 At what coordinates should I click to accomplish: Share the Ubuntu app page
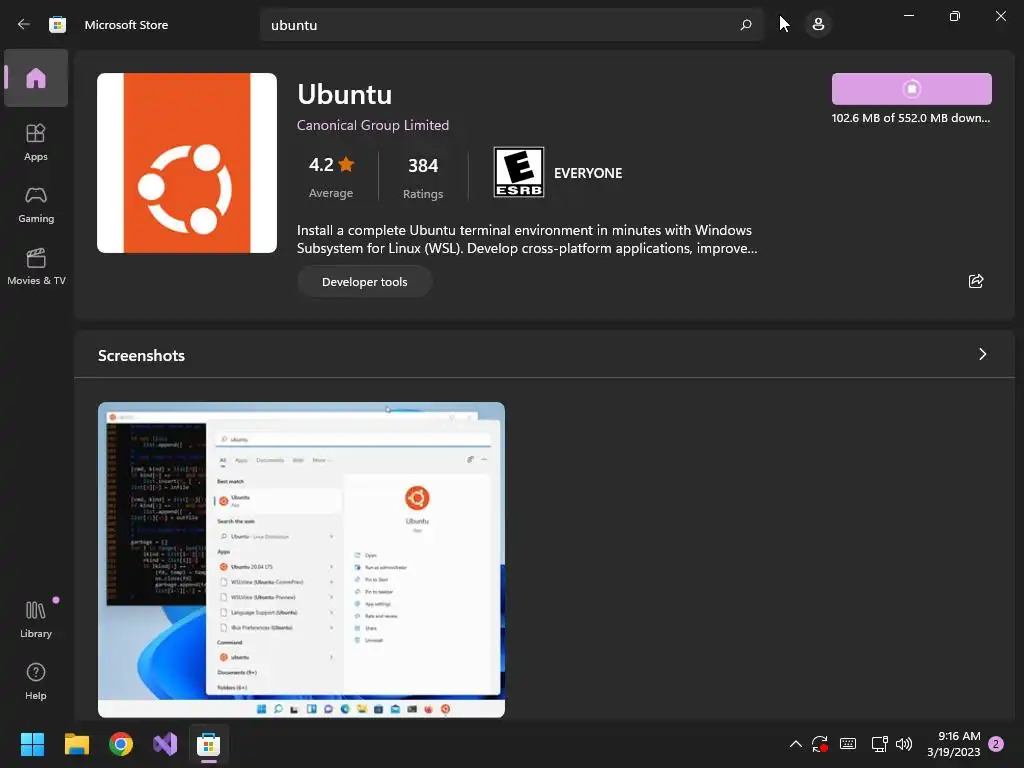click(x=976, y=281)
